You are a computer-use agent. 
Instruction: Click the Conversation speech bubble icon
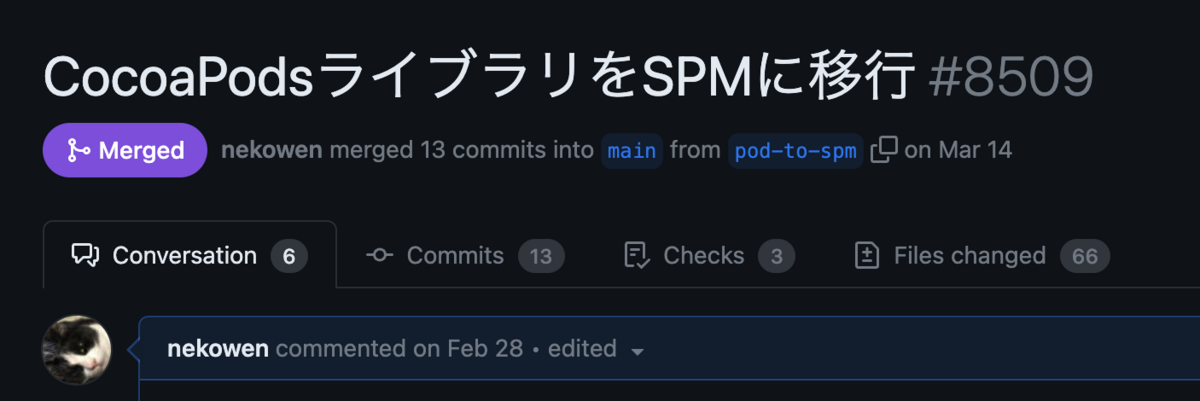pos(85,255)
